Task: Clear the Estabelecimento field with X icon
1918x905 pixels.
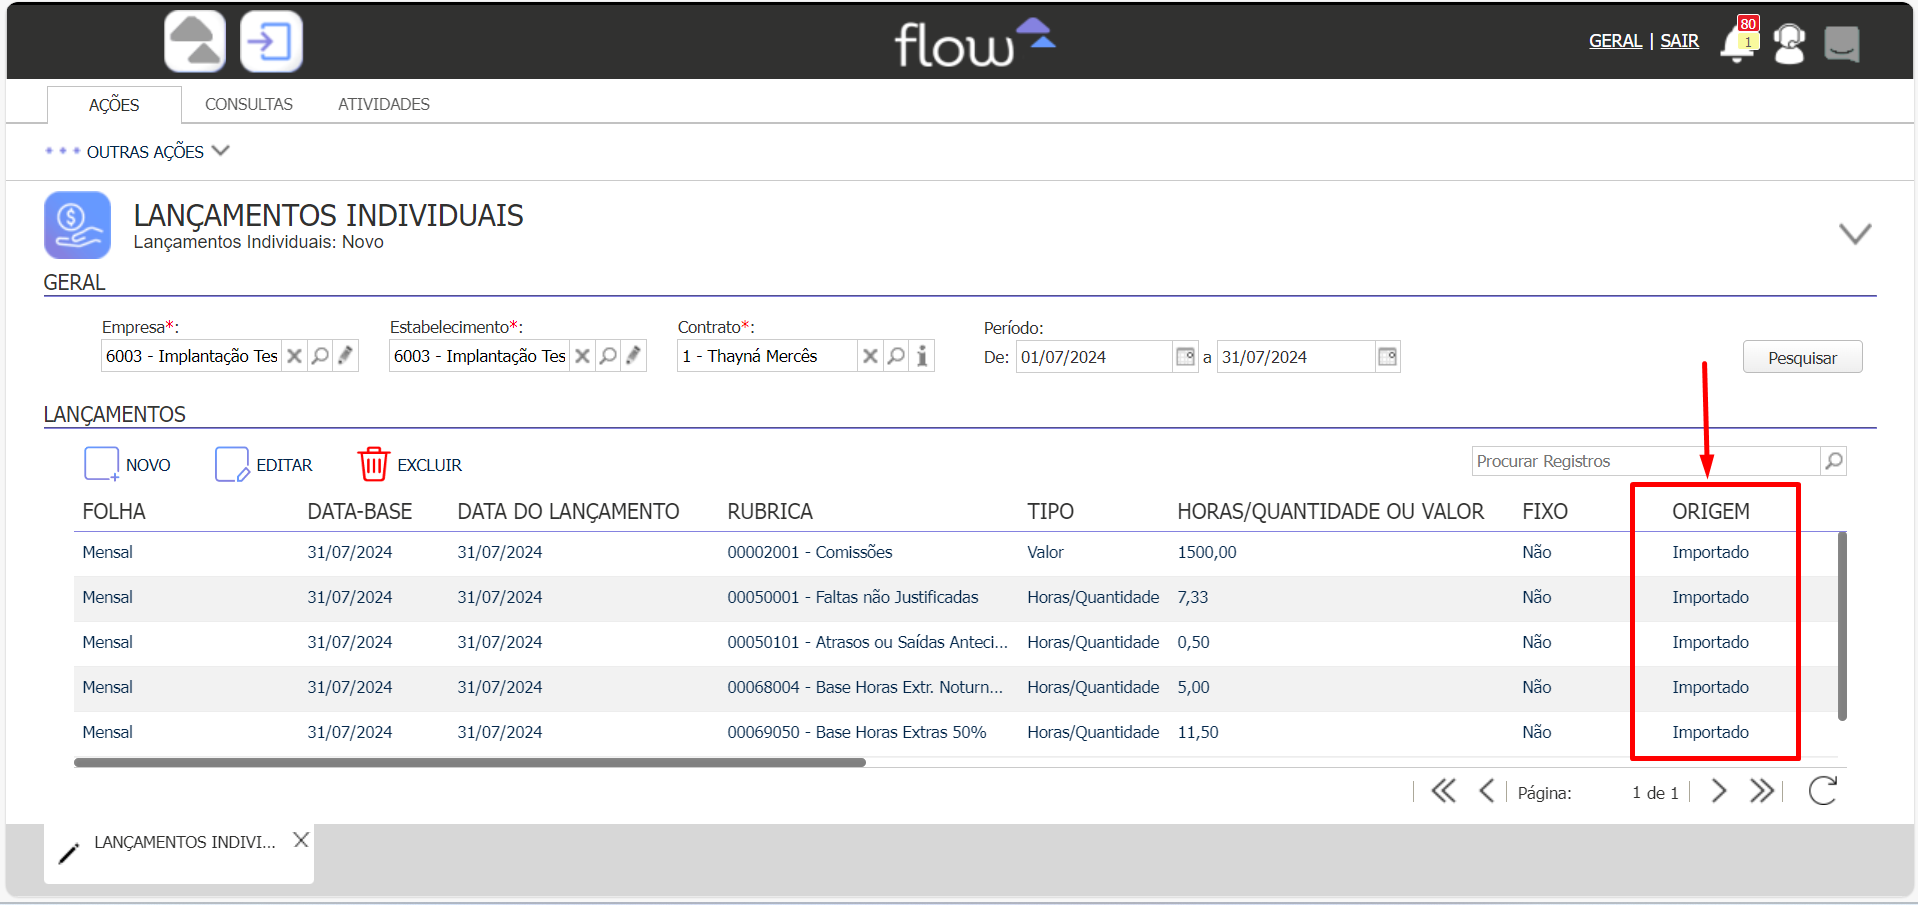Action: [582, 356]
